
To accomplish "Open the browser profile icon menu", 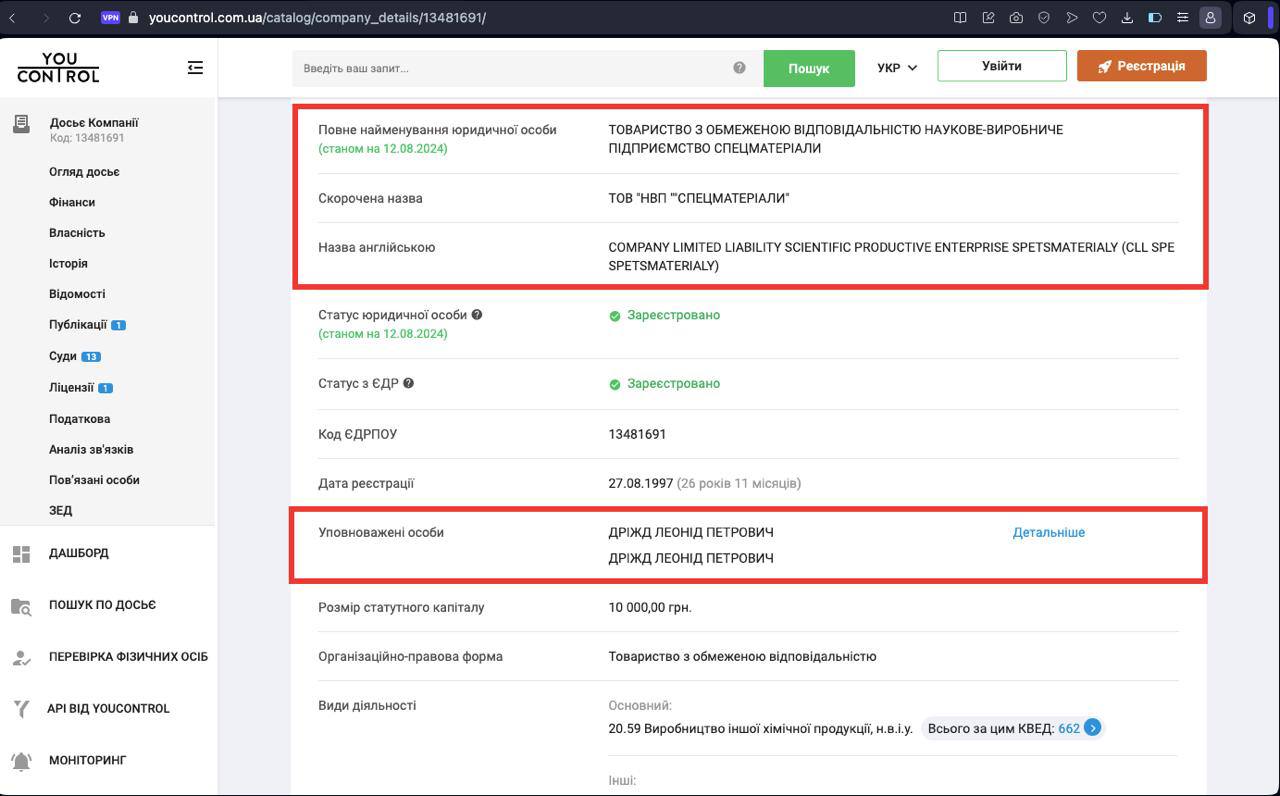I will tap(1210, 18).
